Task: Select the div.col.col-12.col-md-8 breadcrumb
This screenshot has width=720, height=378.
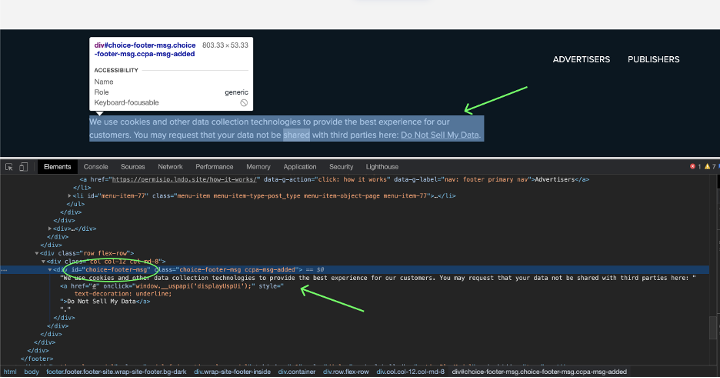Action: click(411, 372)
